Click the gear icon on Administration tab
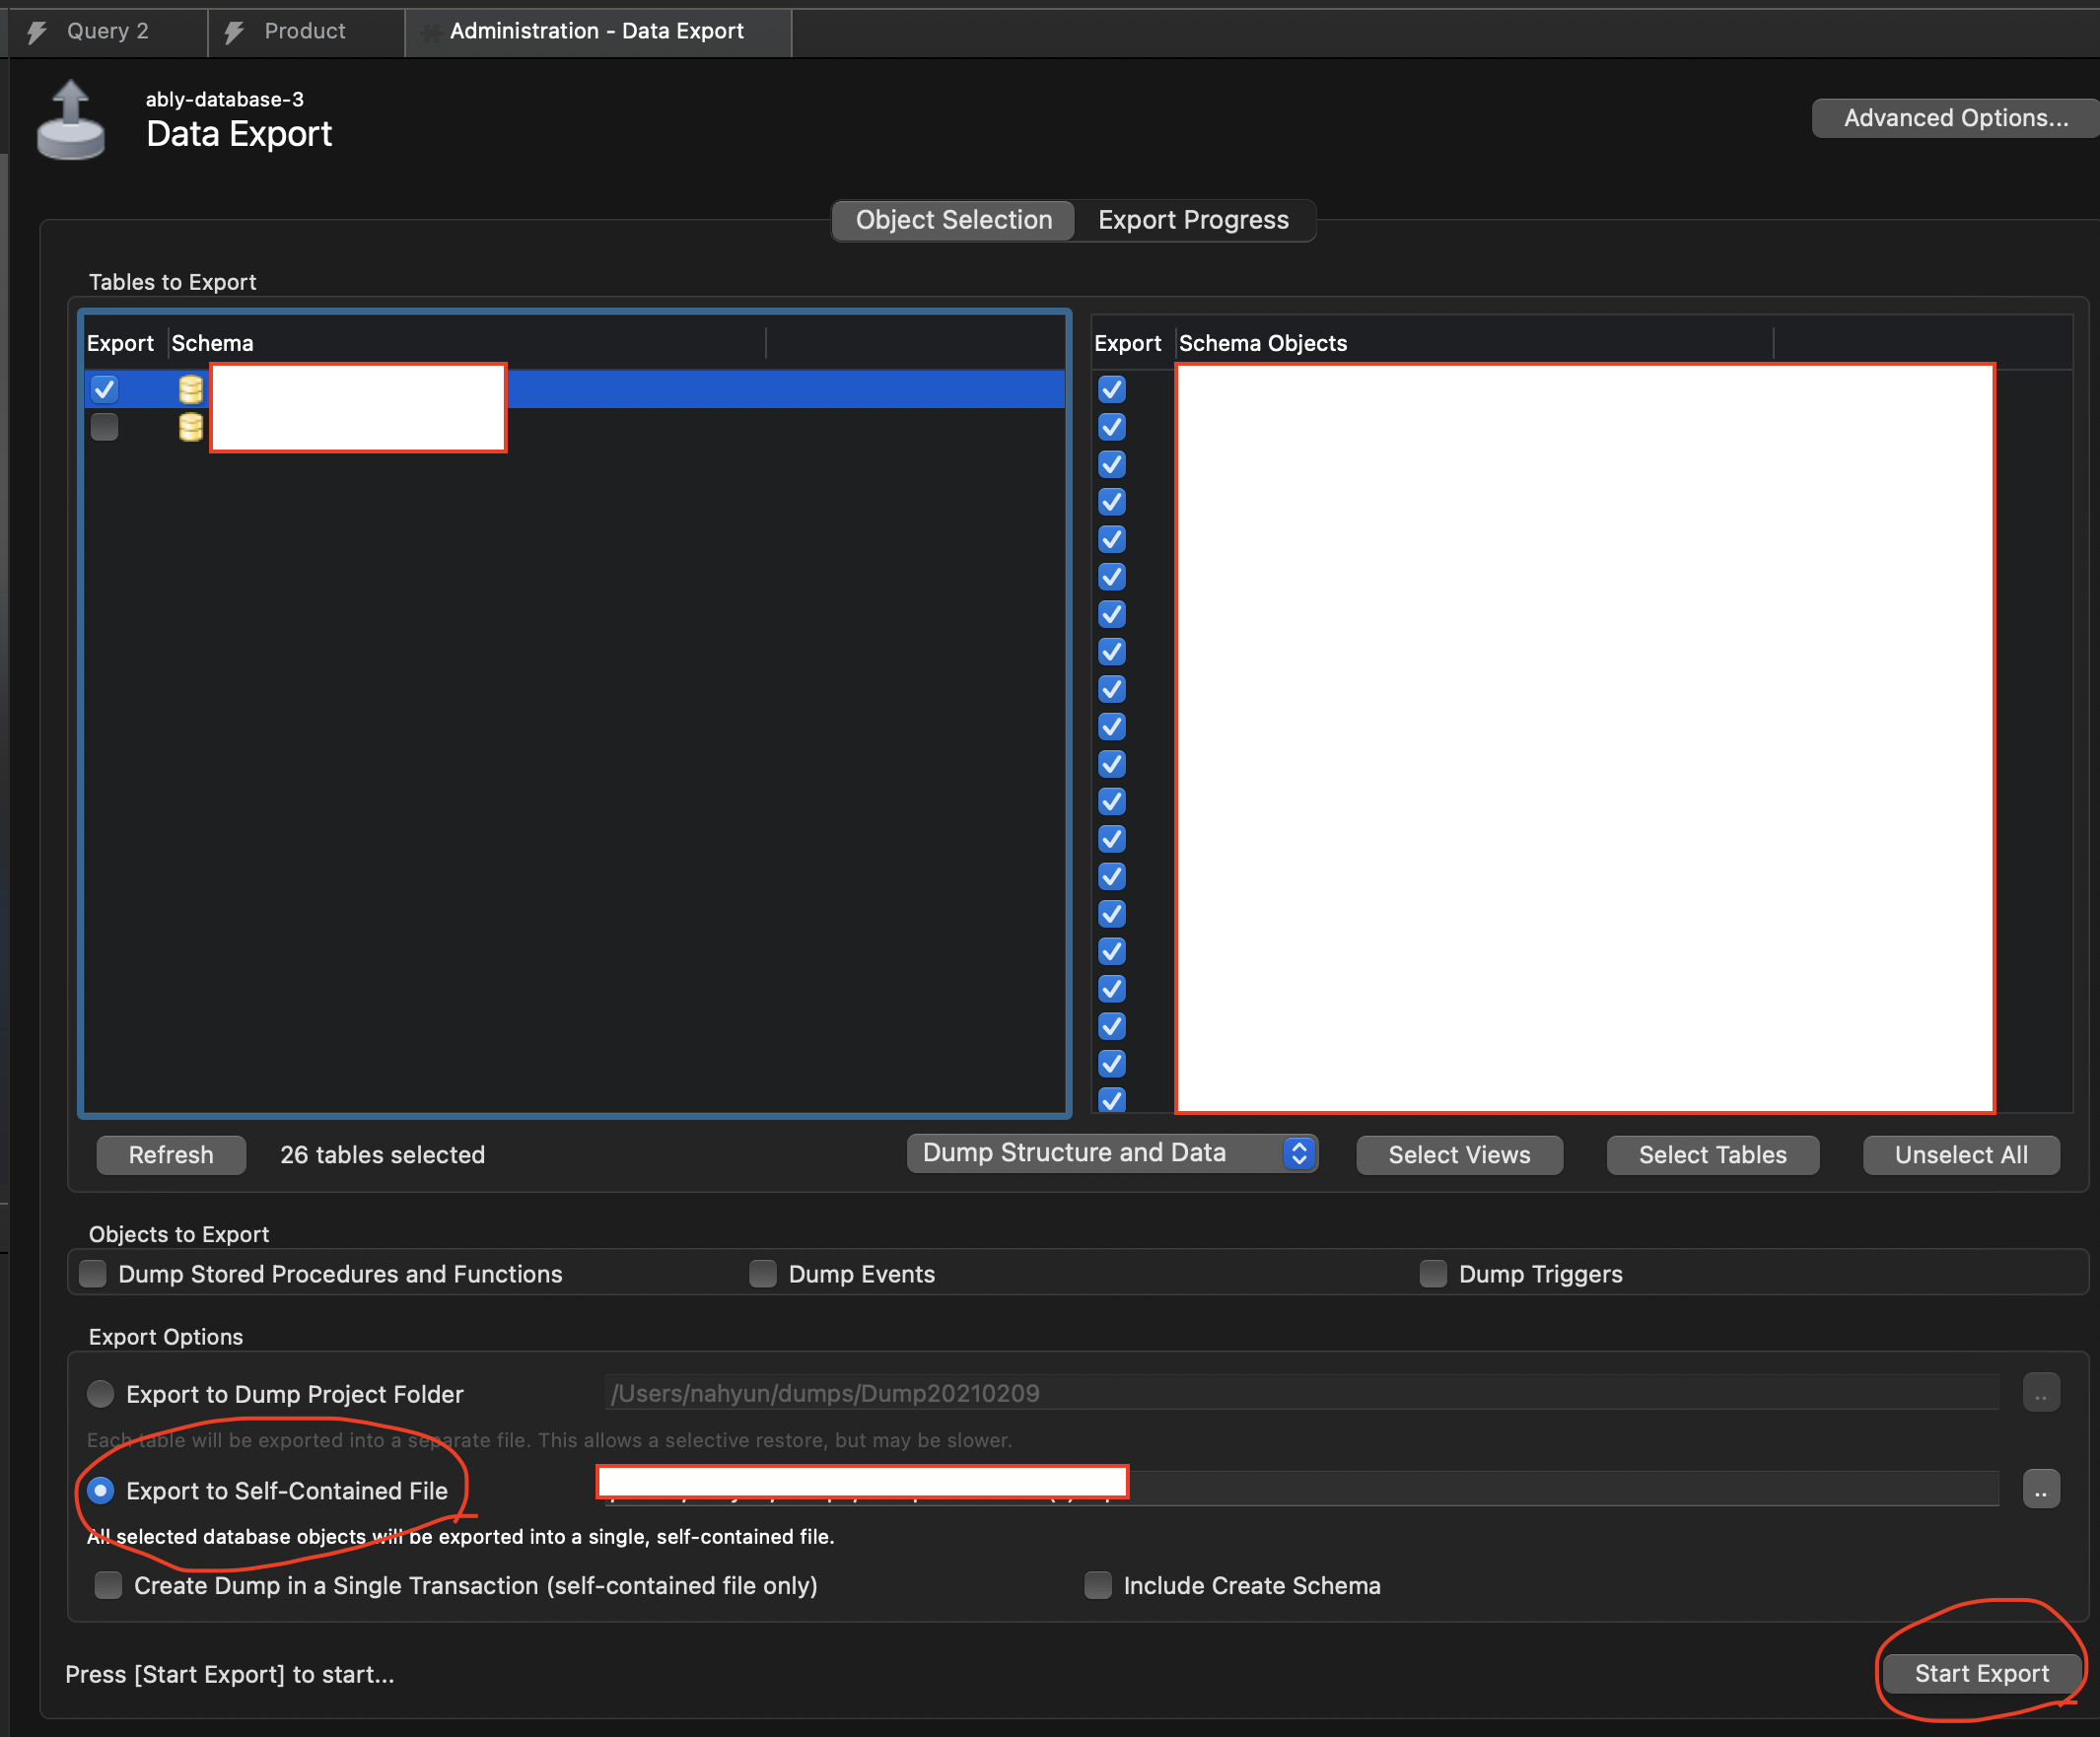 click(x=431, y=33)
